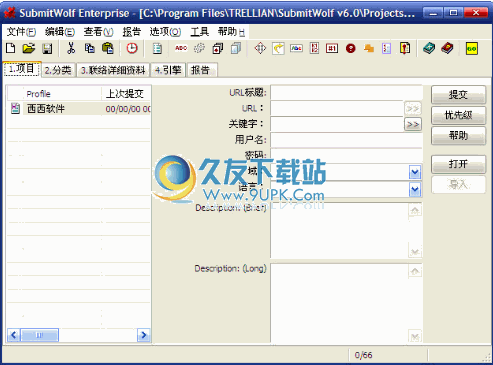Open the 报告 menu

[132, 32]
